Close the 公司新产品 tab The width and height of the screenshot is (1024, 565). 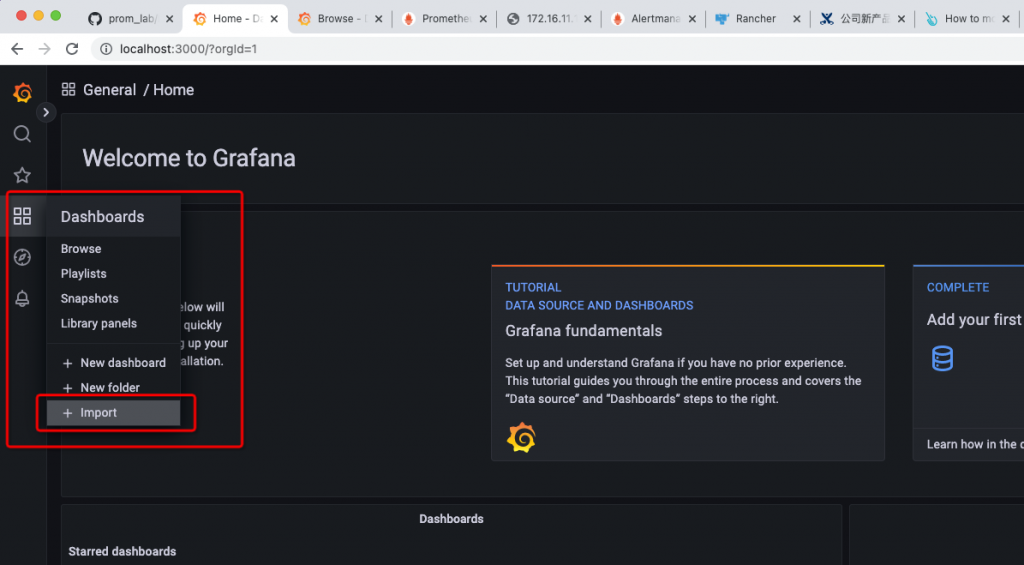[901, 19]
